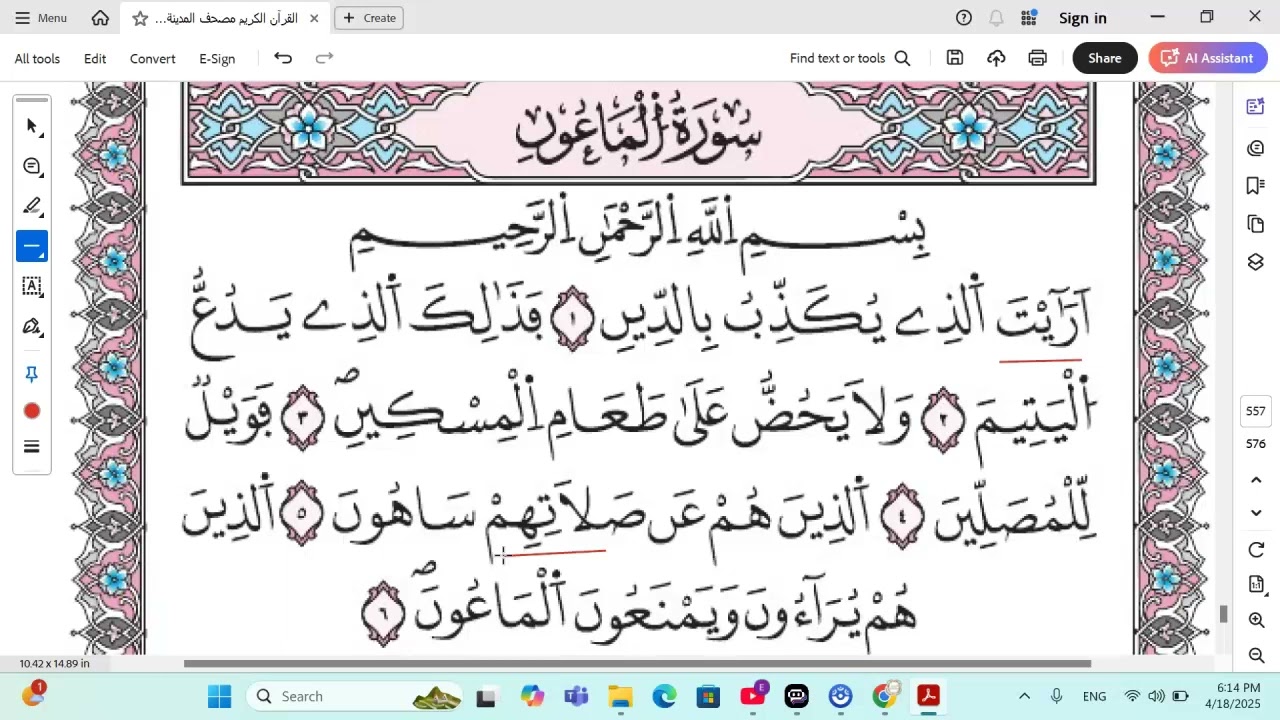This screenshot has height=720, width=1280.
Task: Show the bookmarks panel
Action: pos(1256,186)
